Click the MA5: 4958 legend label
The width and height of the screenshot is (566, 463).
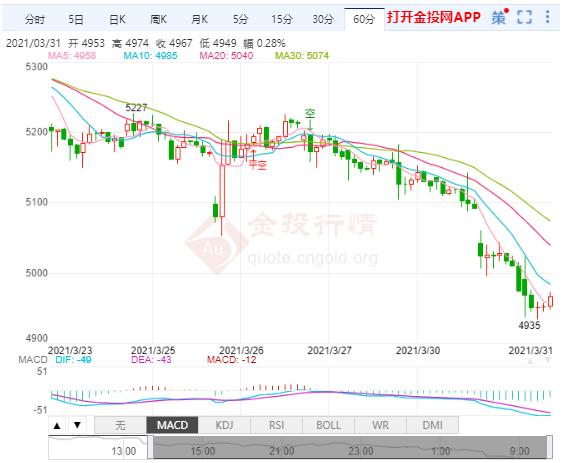tap(72, 56)
